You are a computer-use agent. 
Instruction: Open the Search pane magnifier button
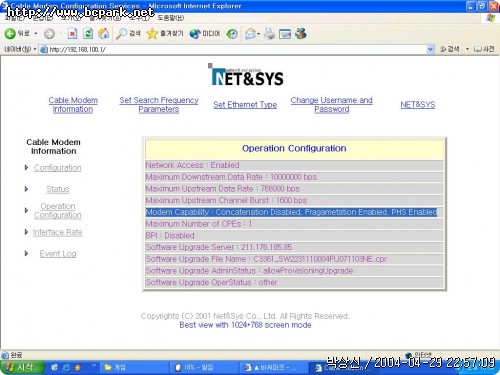[x=128, y=33]
